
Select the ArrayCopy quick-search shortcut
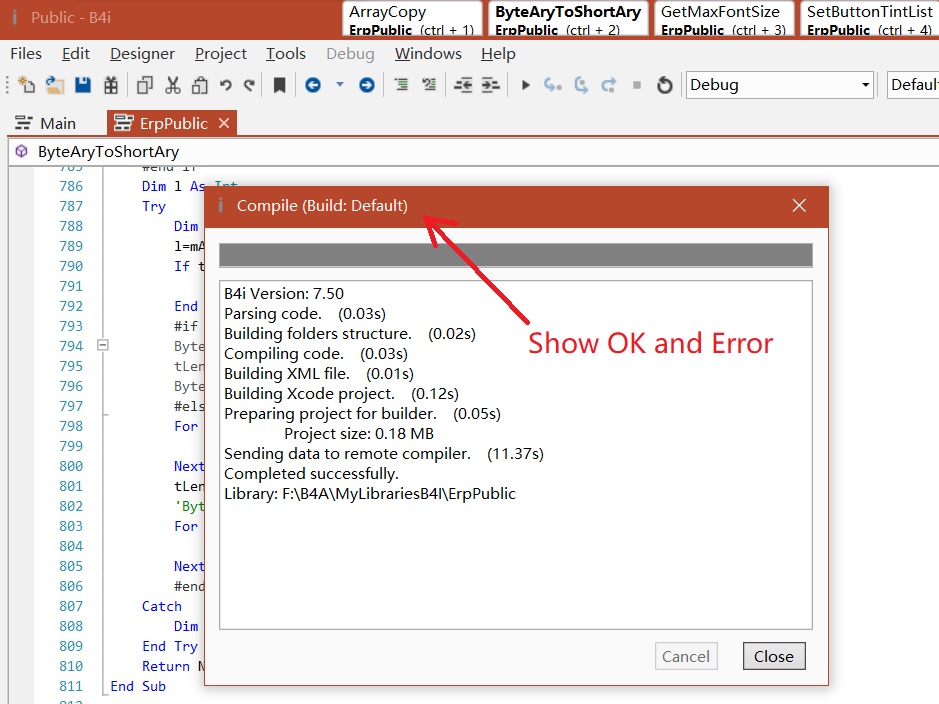[411, 18]
